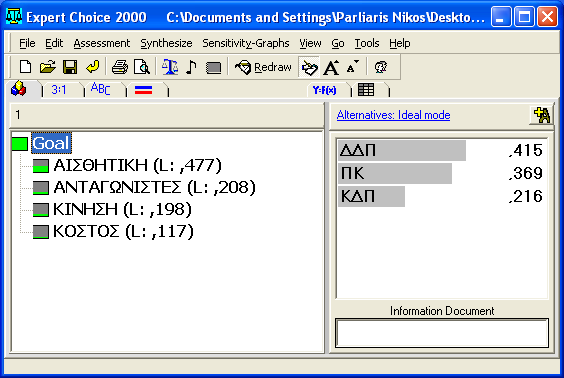This screenshot has height=378, width=564.
Task: Increase font size with large A icon
Action: [x=331, y=67]
